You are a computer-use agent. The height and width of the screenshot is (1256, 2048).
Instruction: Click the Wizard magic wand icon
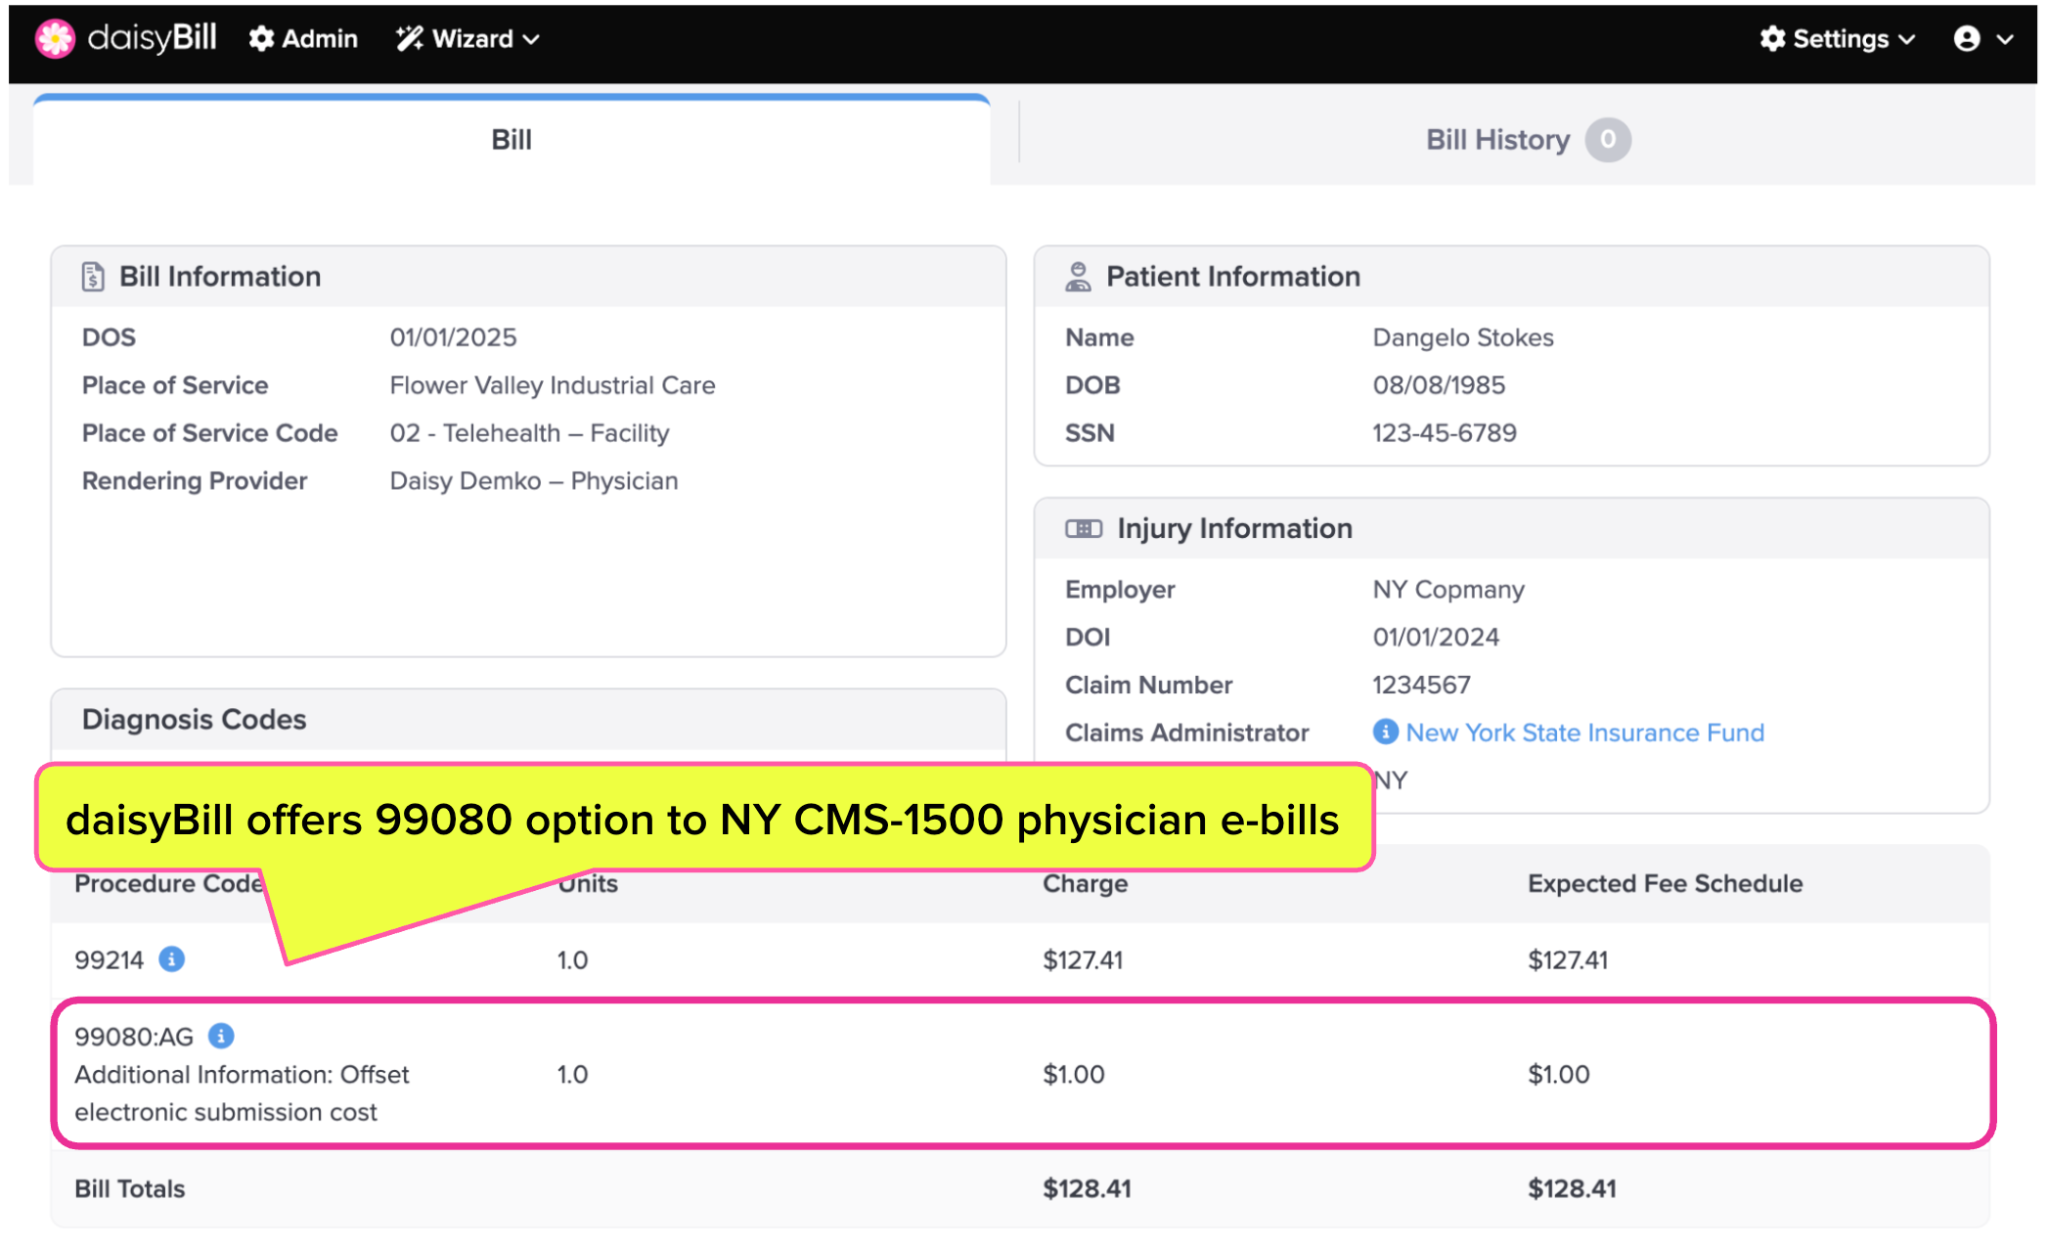pos(408,39)
